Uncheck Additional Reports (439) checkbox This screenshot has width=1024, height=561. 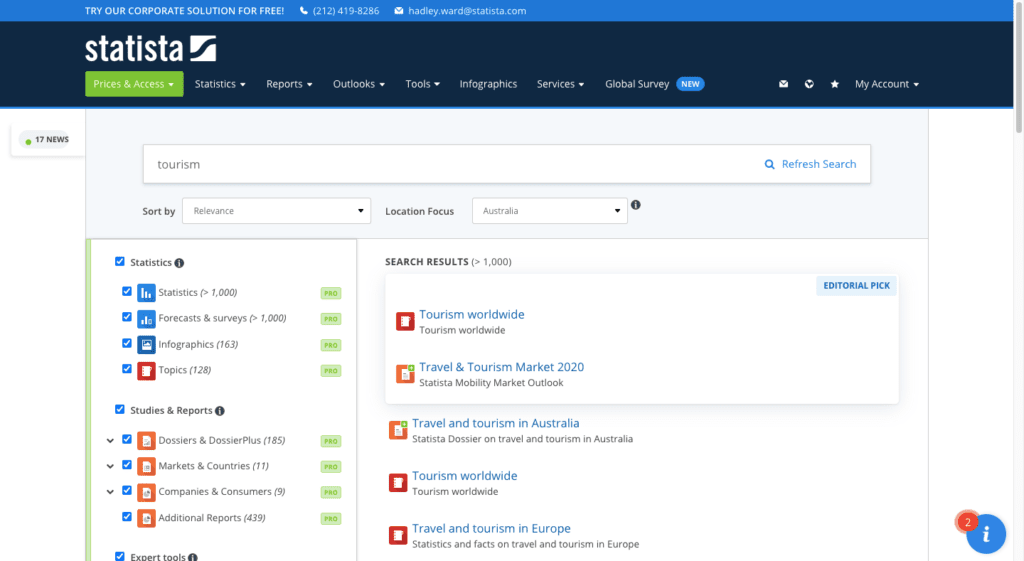127,517
